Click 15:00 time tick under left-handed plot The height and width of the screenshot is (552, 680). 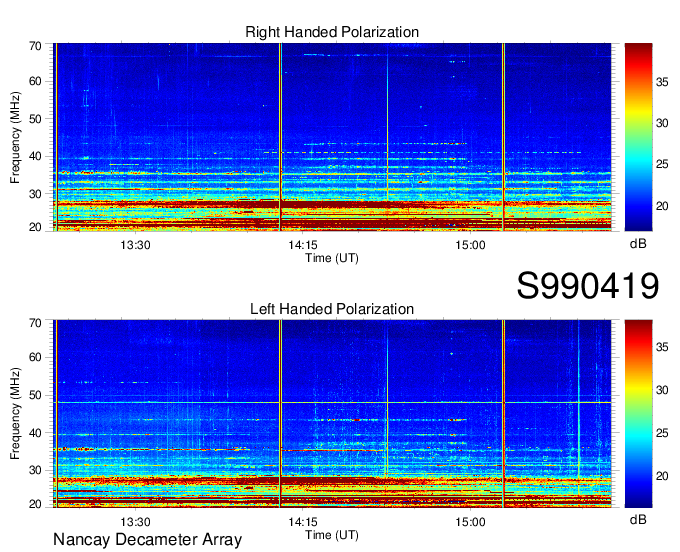click(470, 522)
